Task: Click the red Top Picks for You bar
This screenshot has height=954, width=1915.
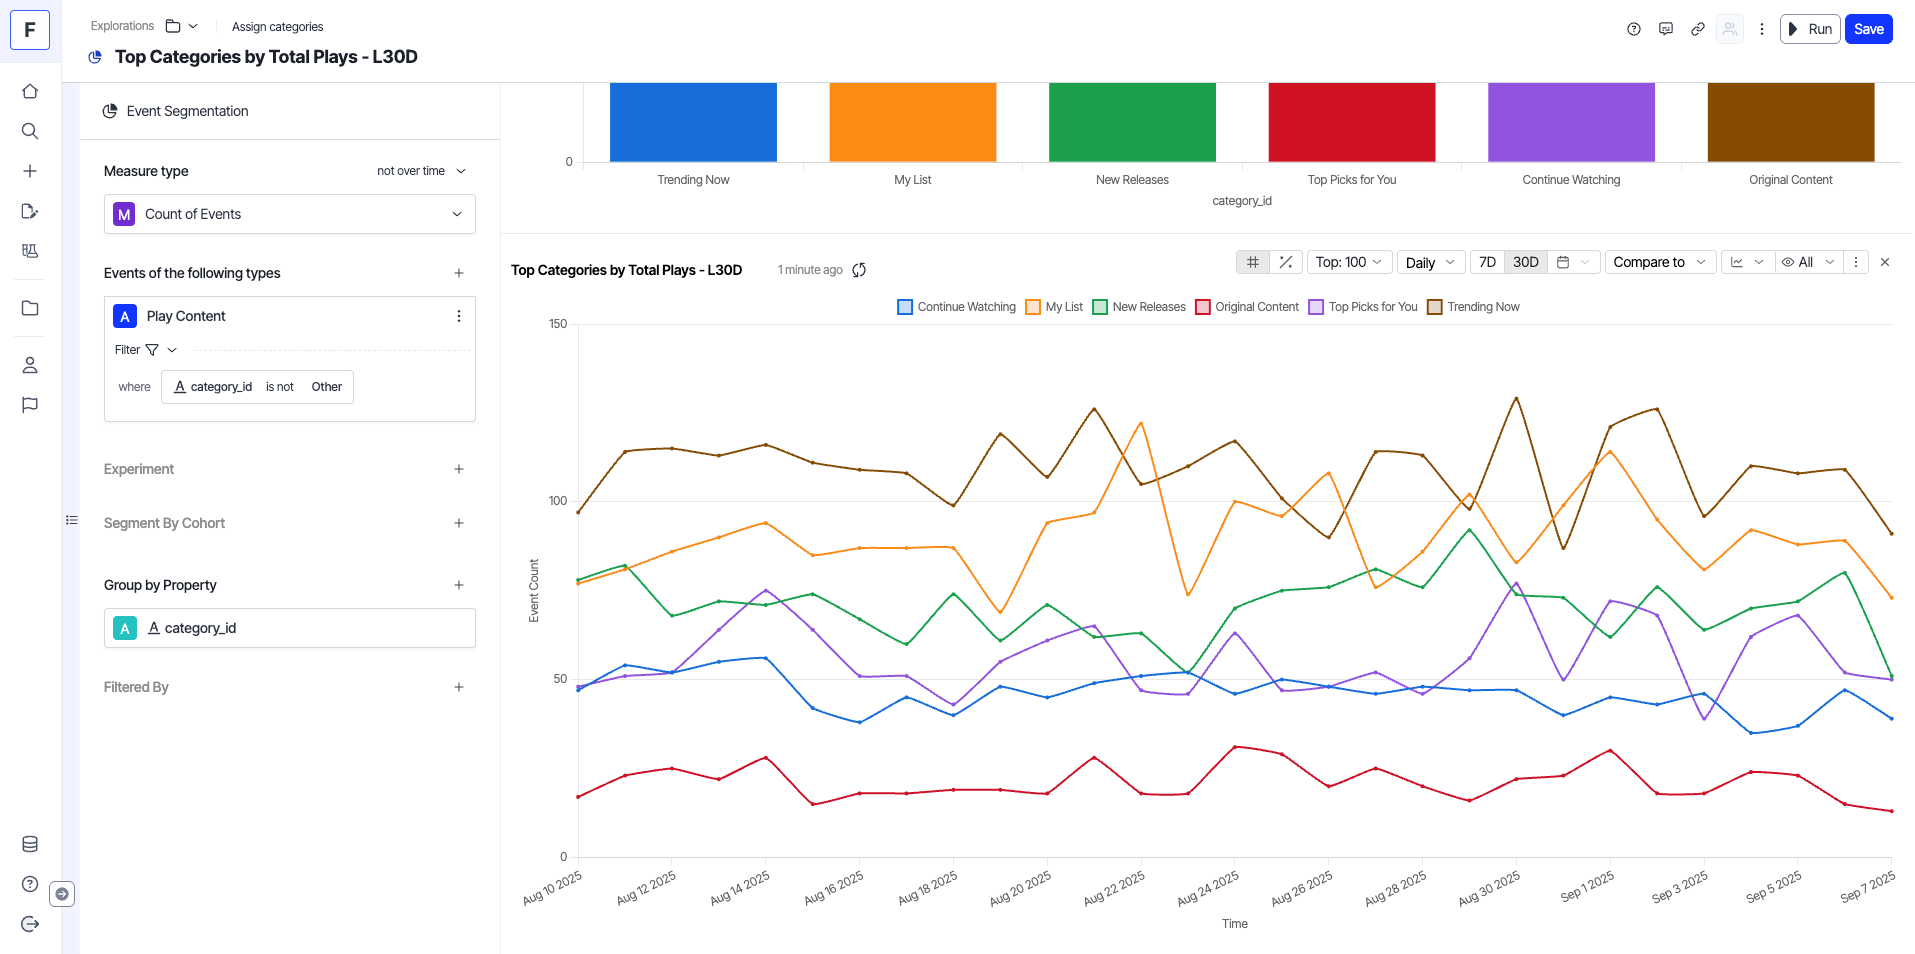Action: 1351,122
